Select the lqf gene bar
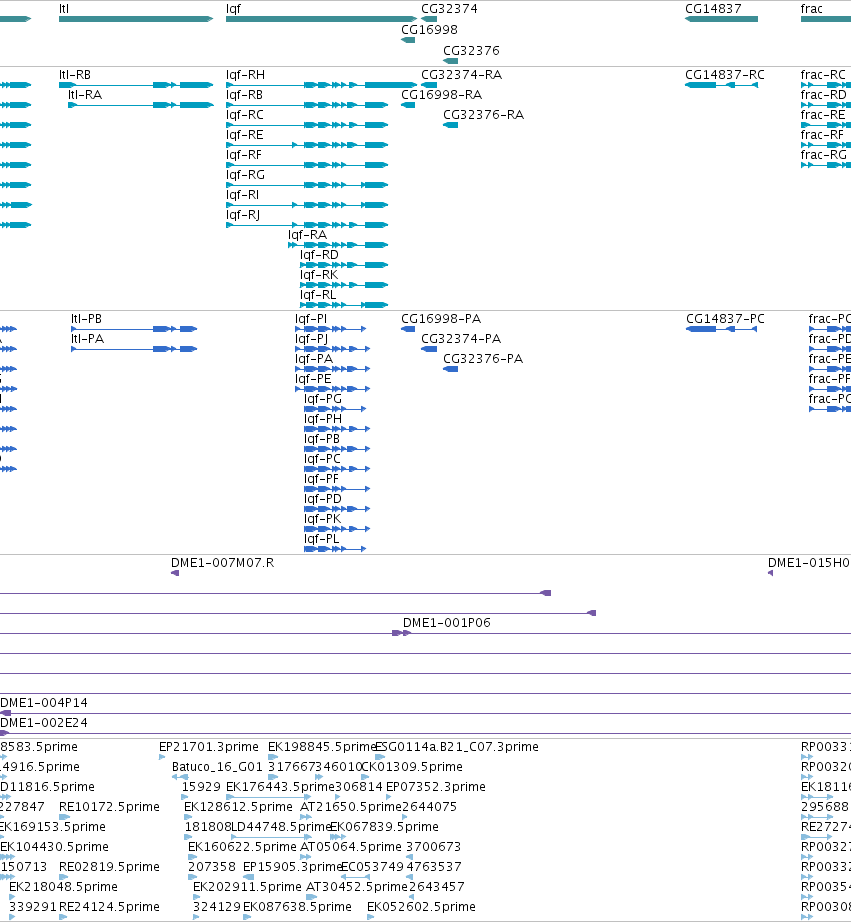 (321, 19)
